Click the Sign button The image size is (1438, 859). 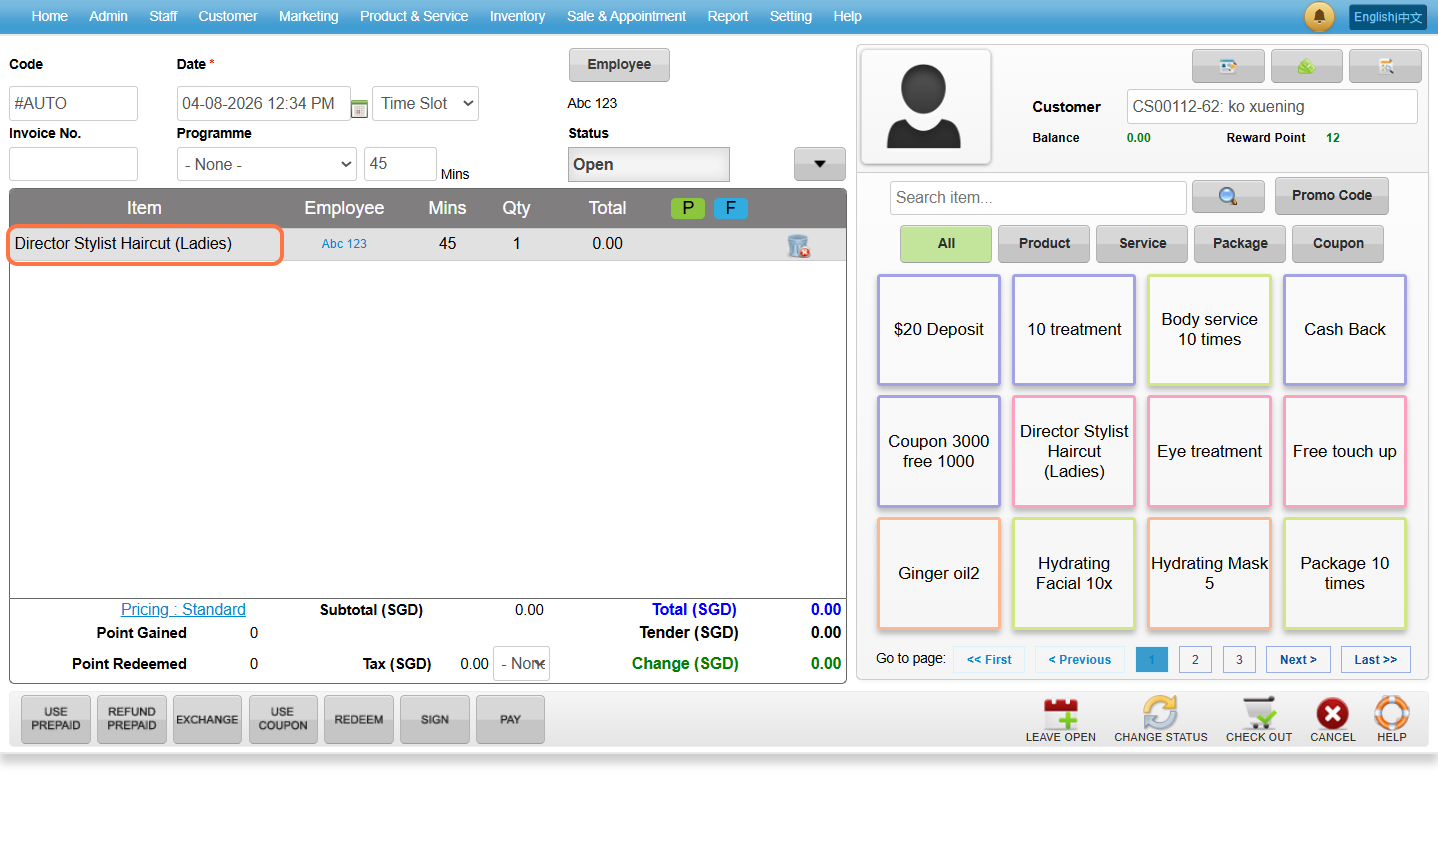[x=435, y=720]
